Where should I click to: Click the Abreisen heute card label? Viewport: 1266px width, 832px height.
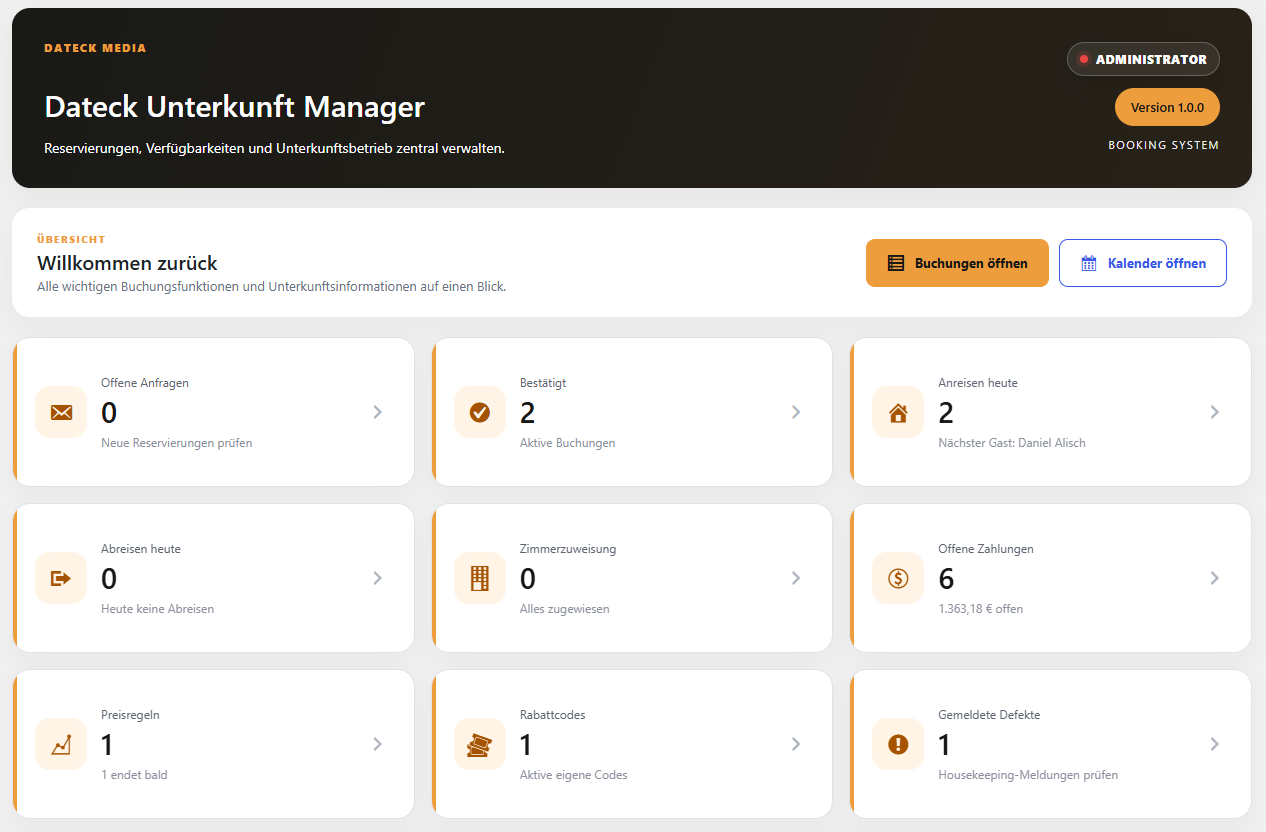pyautogui.click(x=141, y=549)
